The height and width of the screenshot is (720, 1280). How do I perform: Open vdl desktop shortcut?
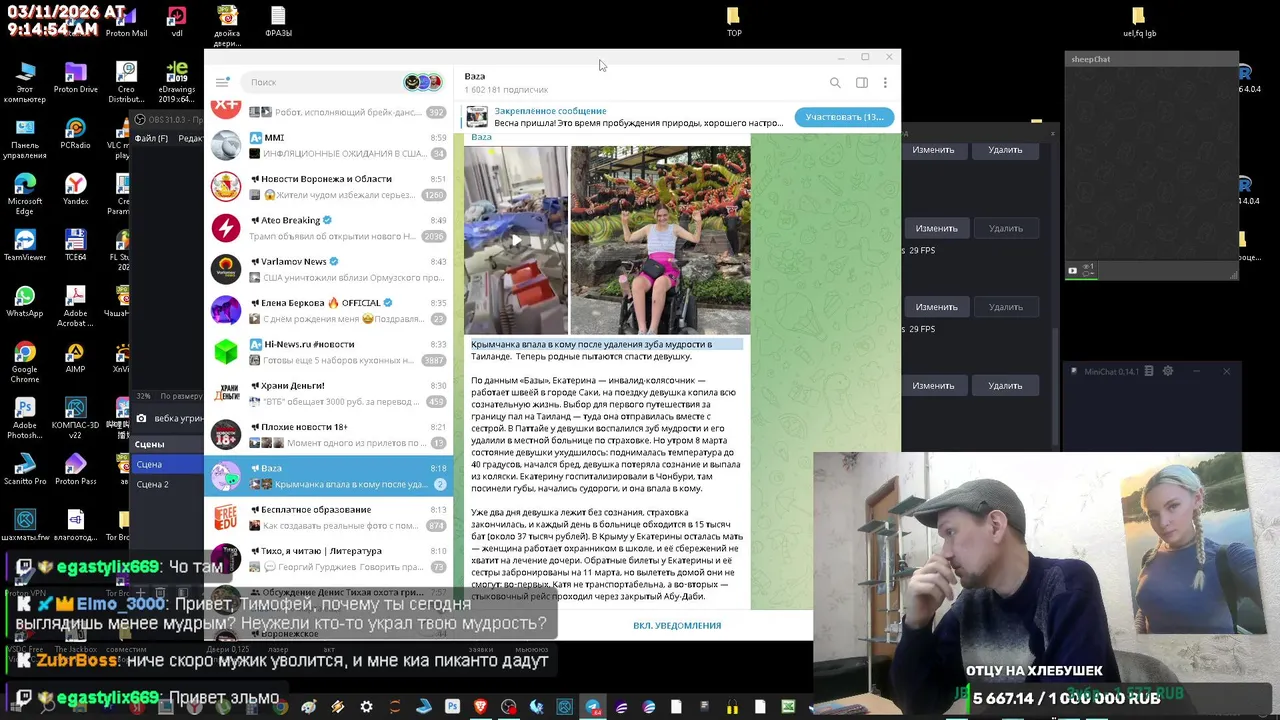click(177, 22)
